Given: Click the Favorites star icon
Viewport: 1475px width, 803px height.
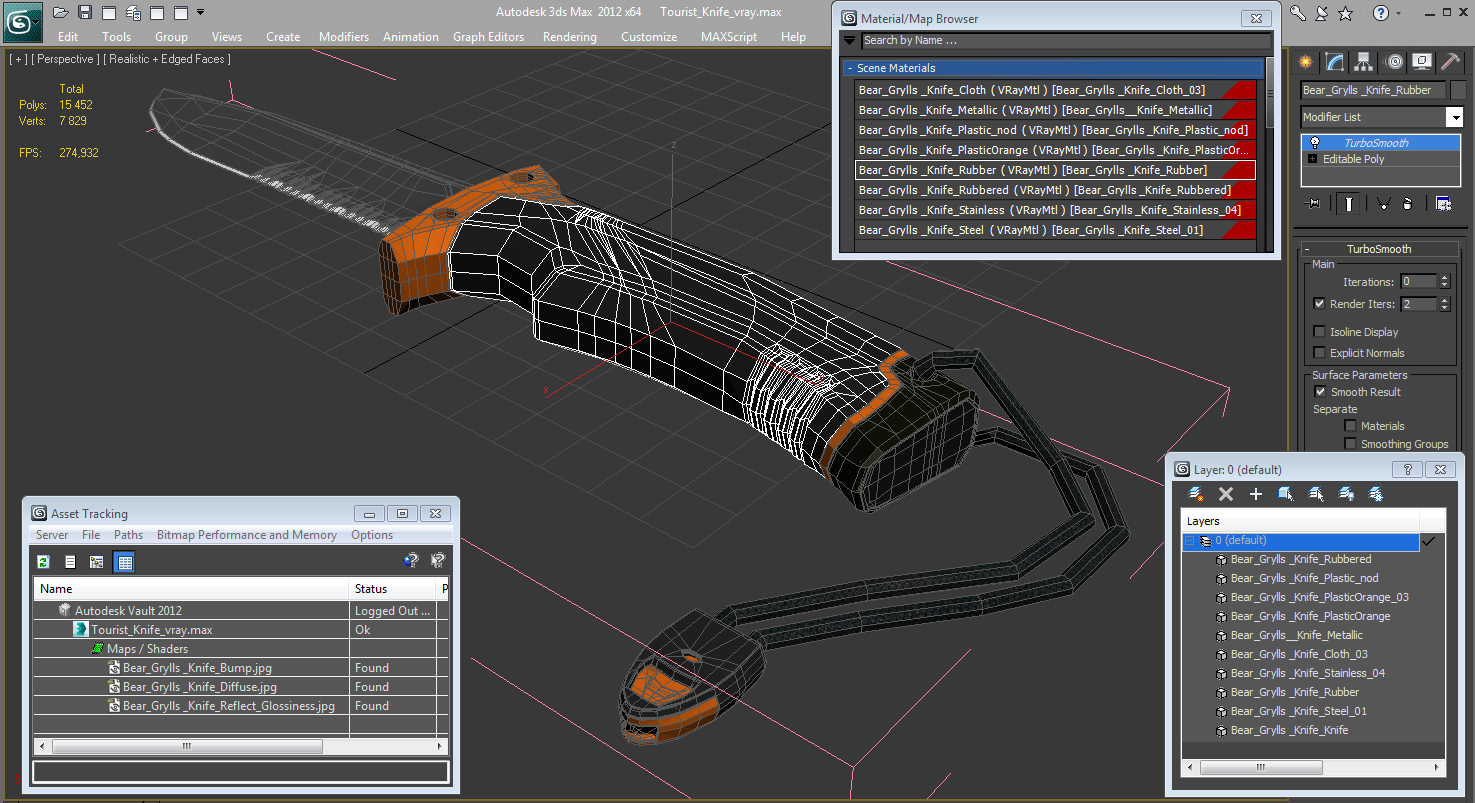Looking at the screenshot, I should click(x=1346, y=13).
